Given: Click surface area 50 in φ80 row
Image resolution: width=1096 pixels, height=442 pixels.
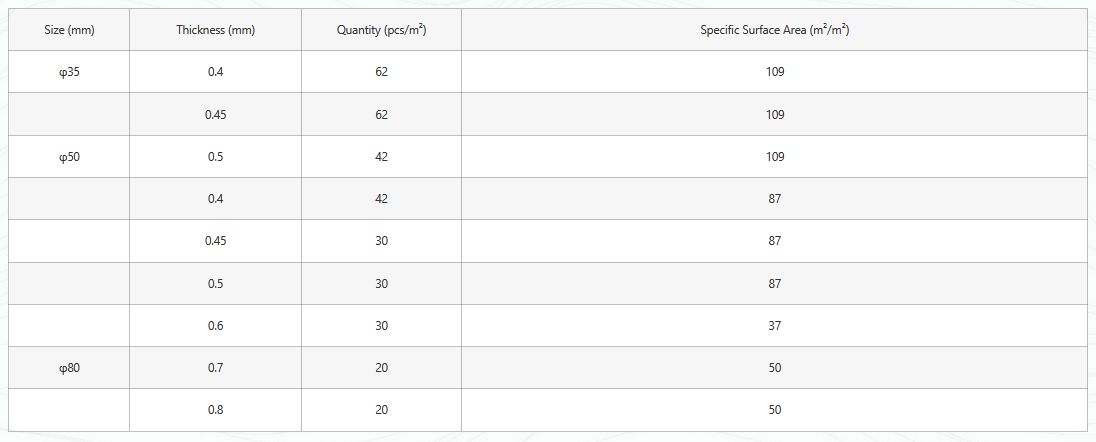Looking at the screenshot, I should pyautogui.click(x=774, y=368).
